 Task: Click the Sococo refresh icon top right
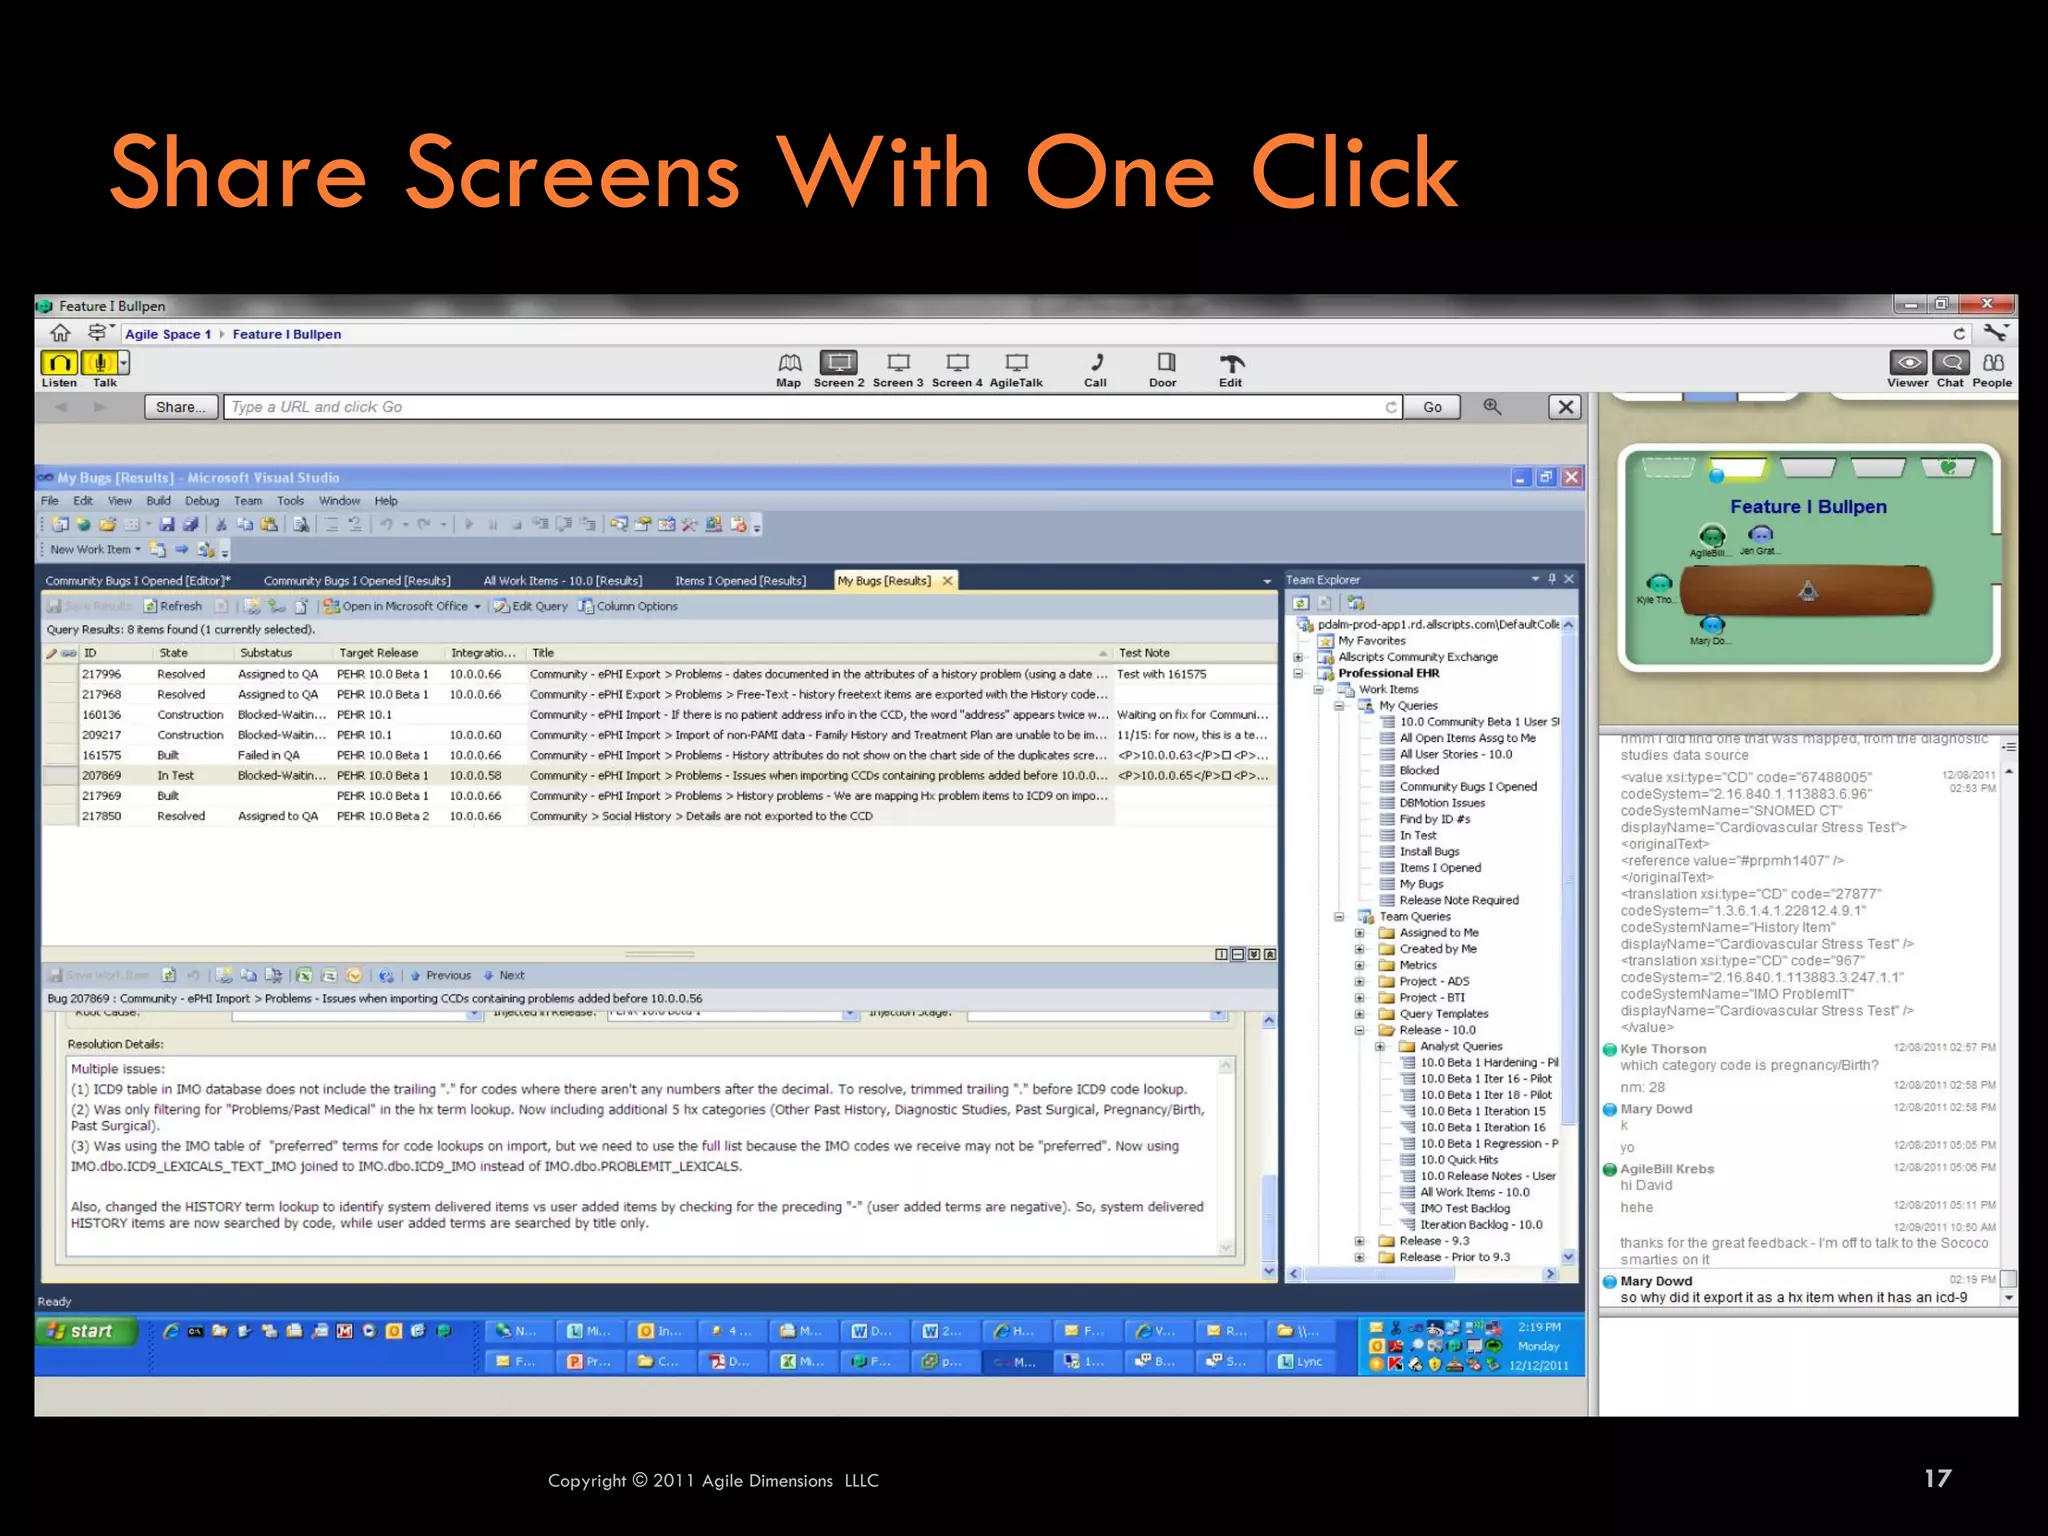(x=1958, y=334)
